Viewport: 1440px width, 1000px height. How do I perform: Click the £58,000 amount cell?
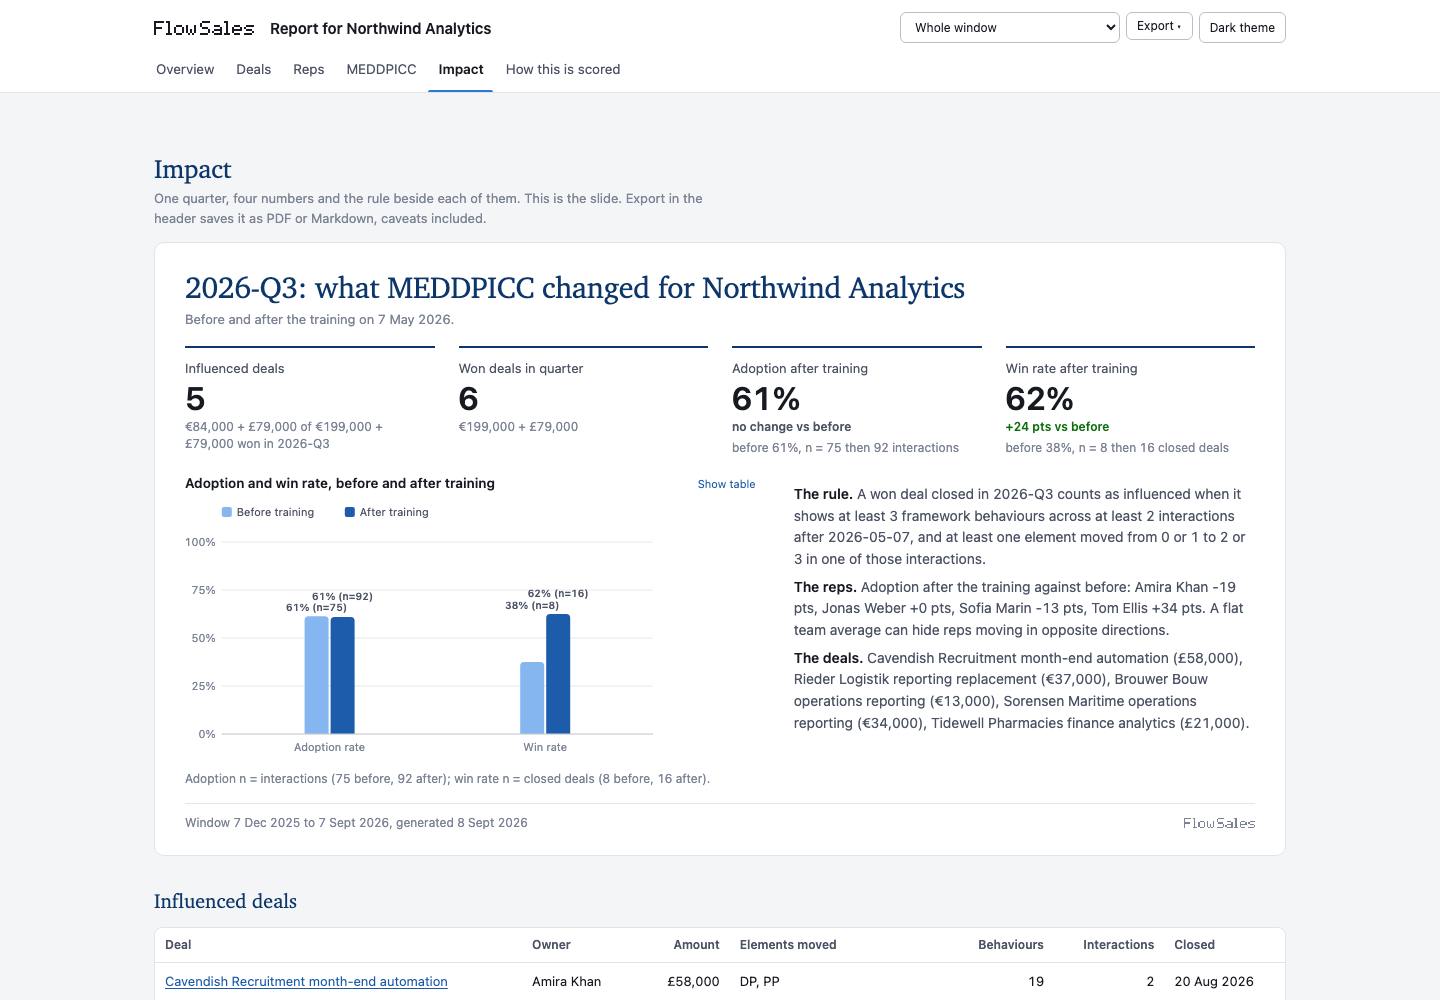click(x=694, y=982)
